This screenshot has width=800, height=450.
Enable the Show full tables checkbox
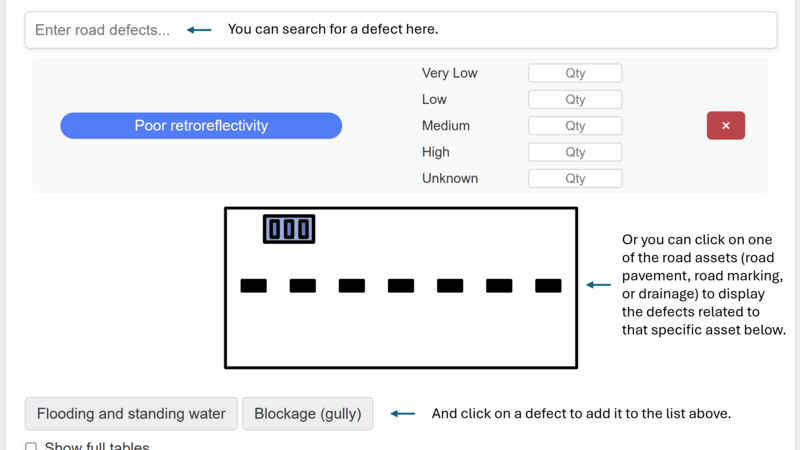tap(31, 447)
